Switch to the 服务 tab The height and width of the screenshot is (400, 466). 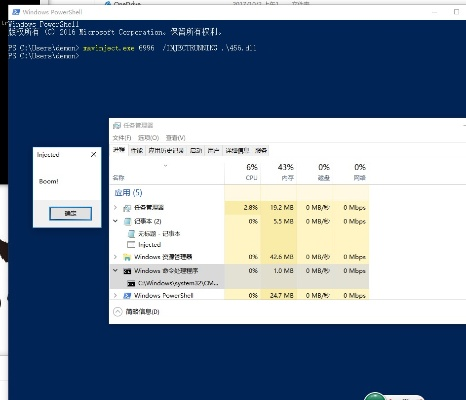click(x=261, y=151)
